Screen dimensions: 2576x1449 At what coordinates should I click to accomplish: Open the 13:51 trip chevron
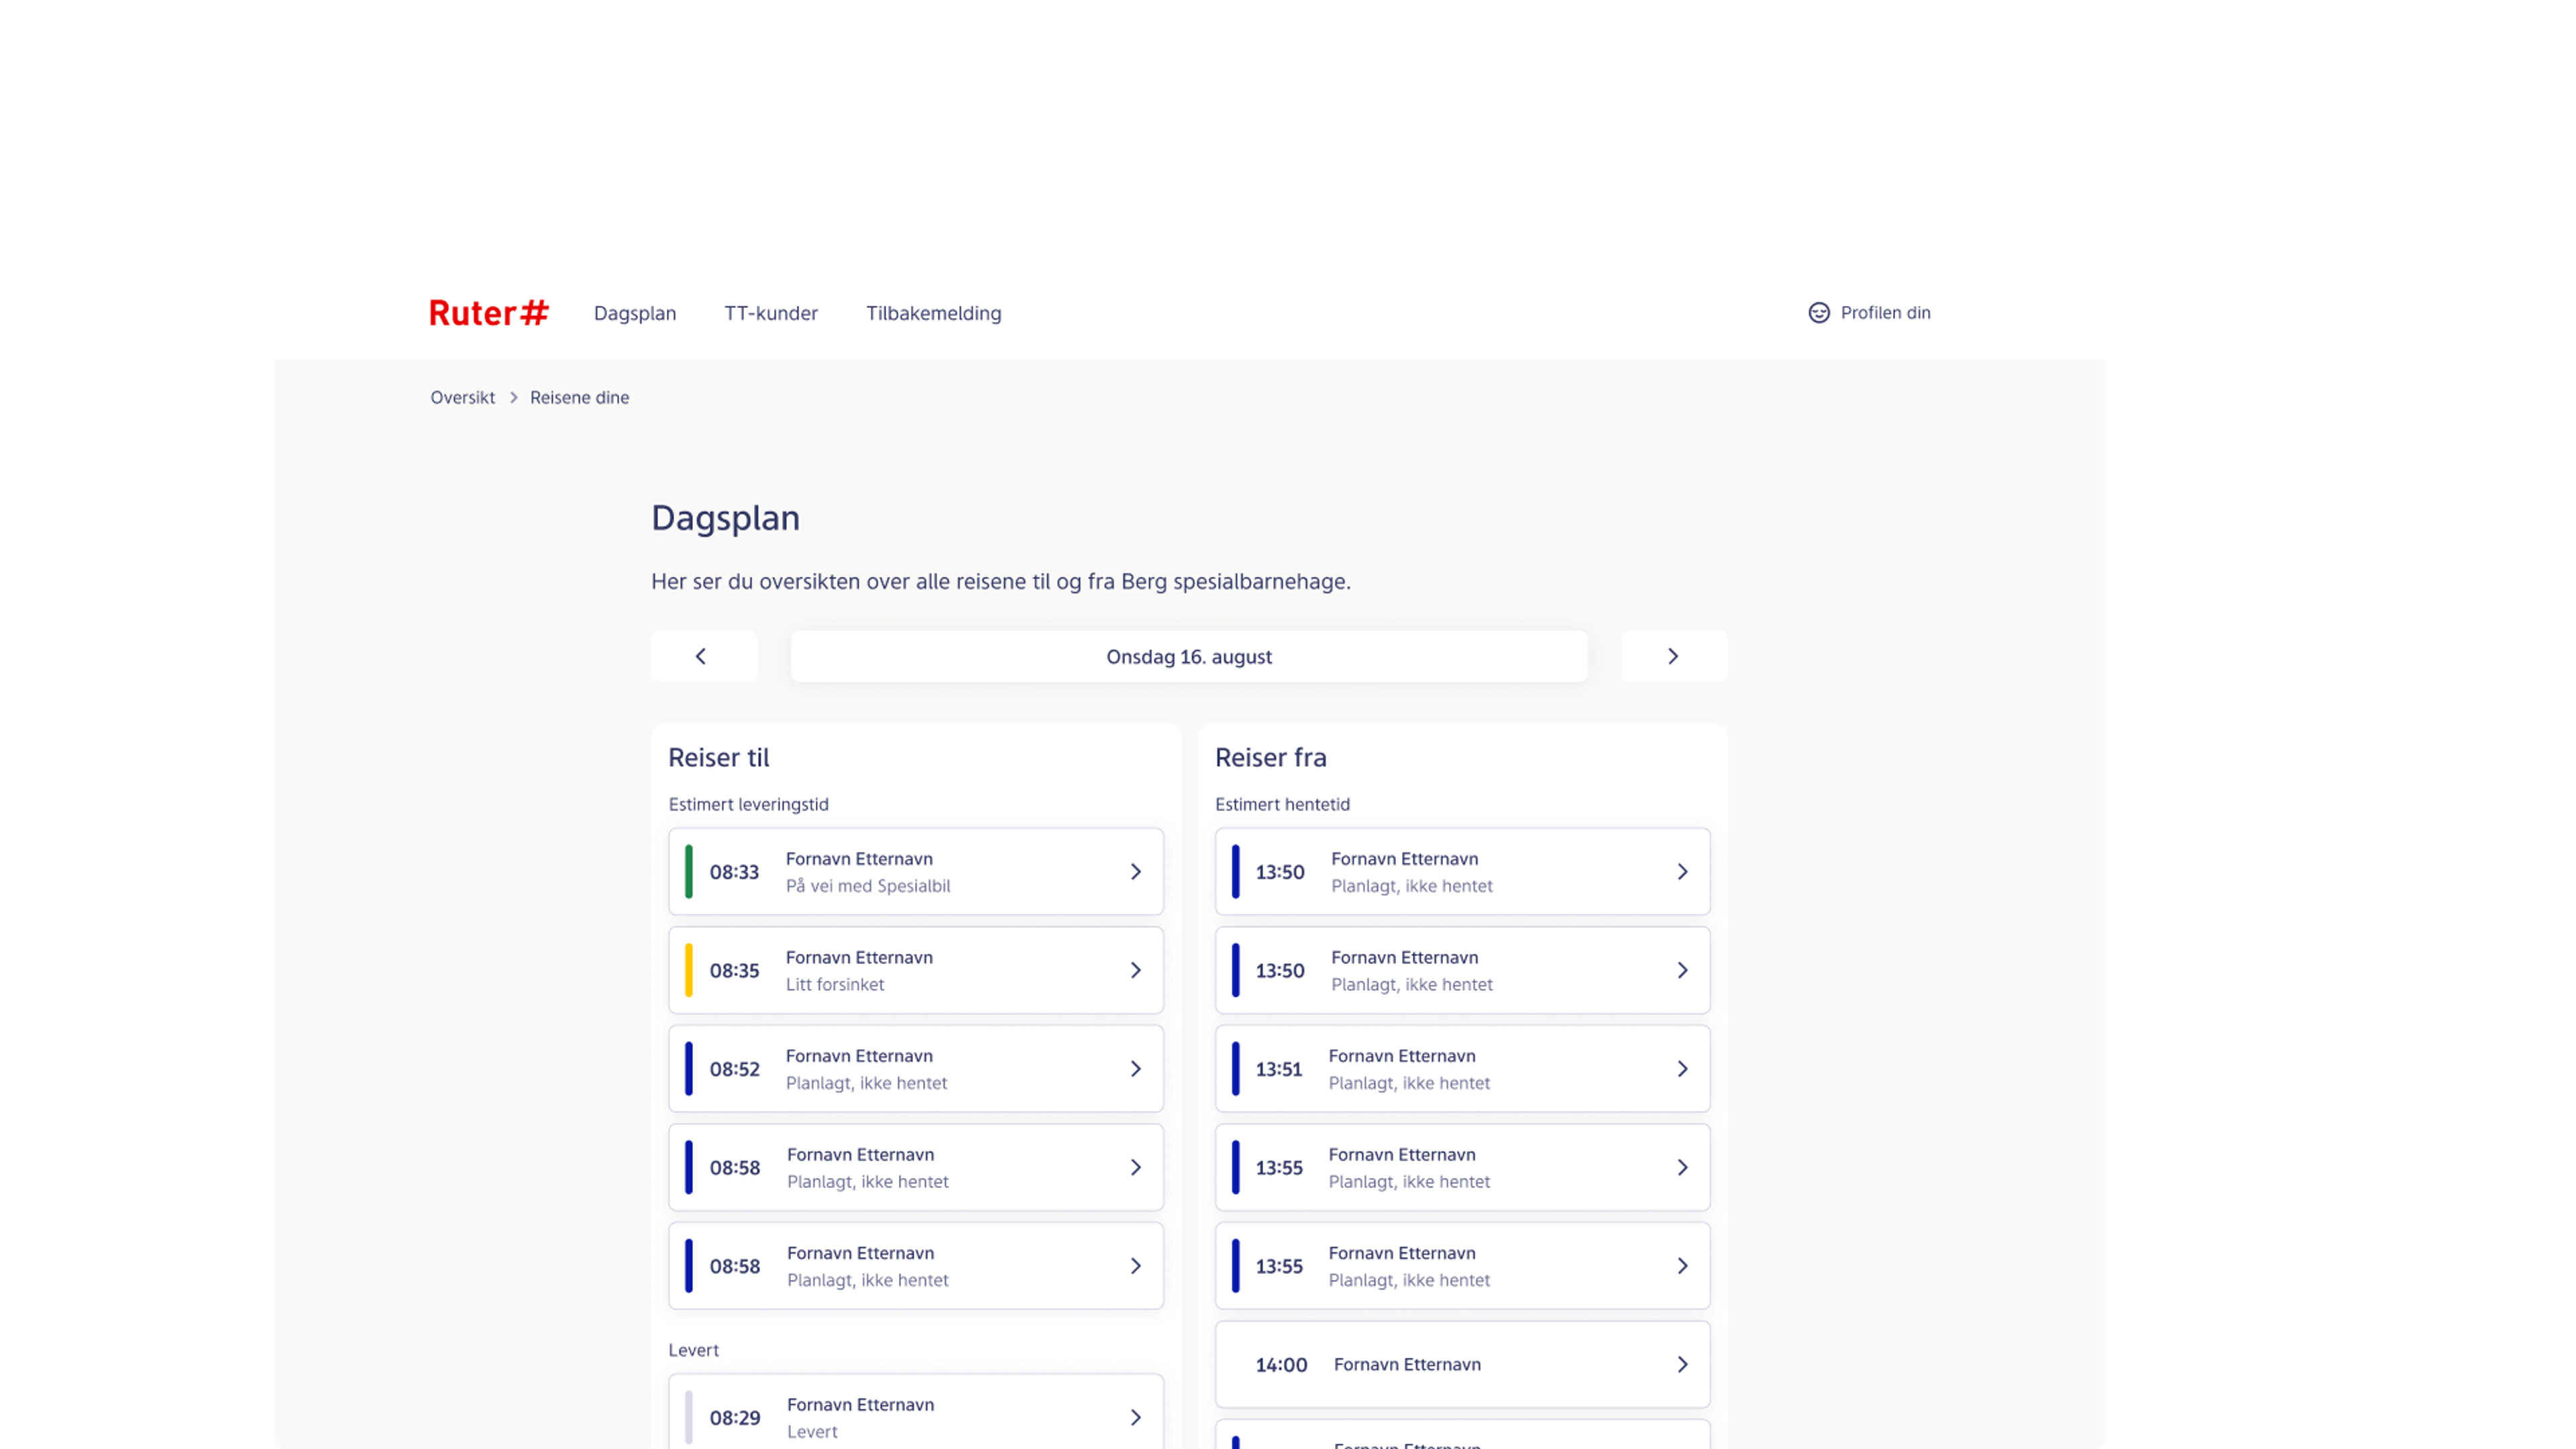tap(1681, 1068)
